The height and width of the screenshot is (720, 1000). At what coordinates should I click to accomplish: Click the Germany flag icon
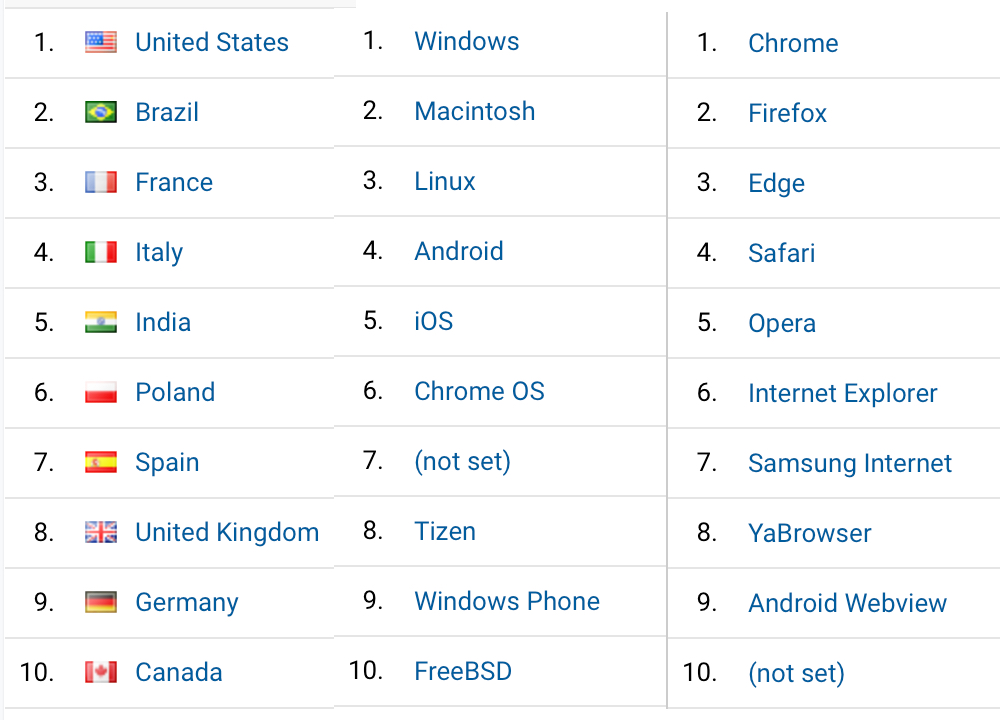[x=101, y=602]
